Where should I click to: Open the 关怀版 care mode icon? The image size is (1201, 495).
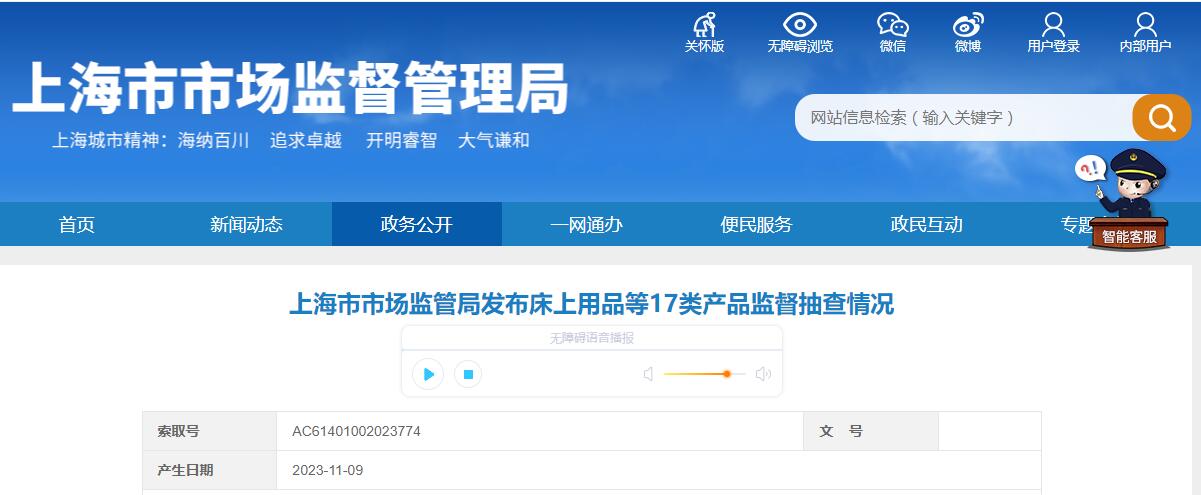click(704, 25)
